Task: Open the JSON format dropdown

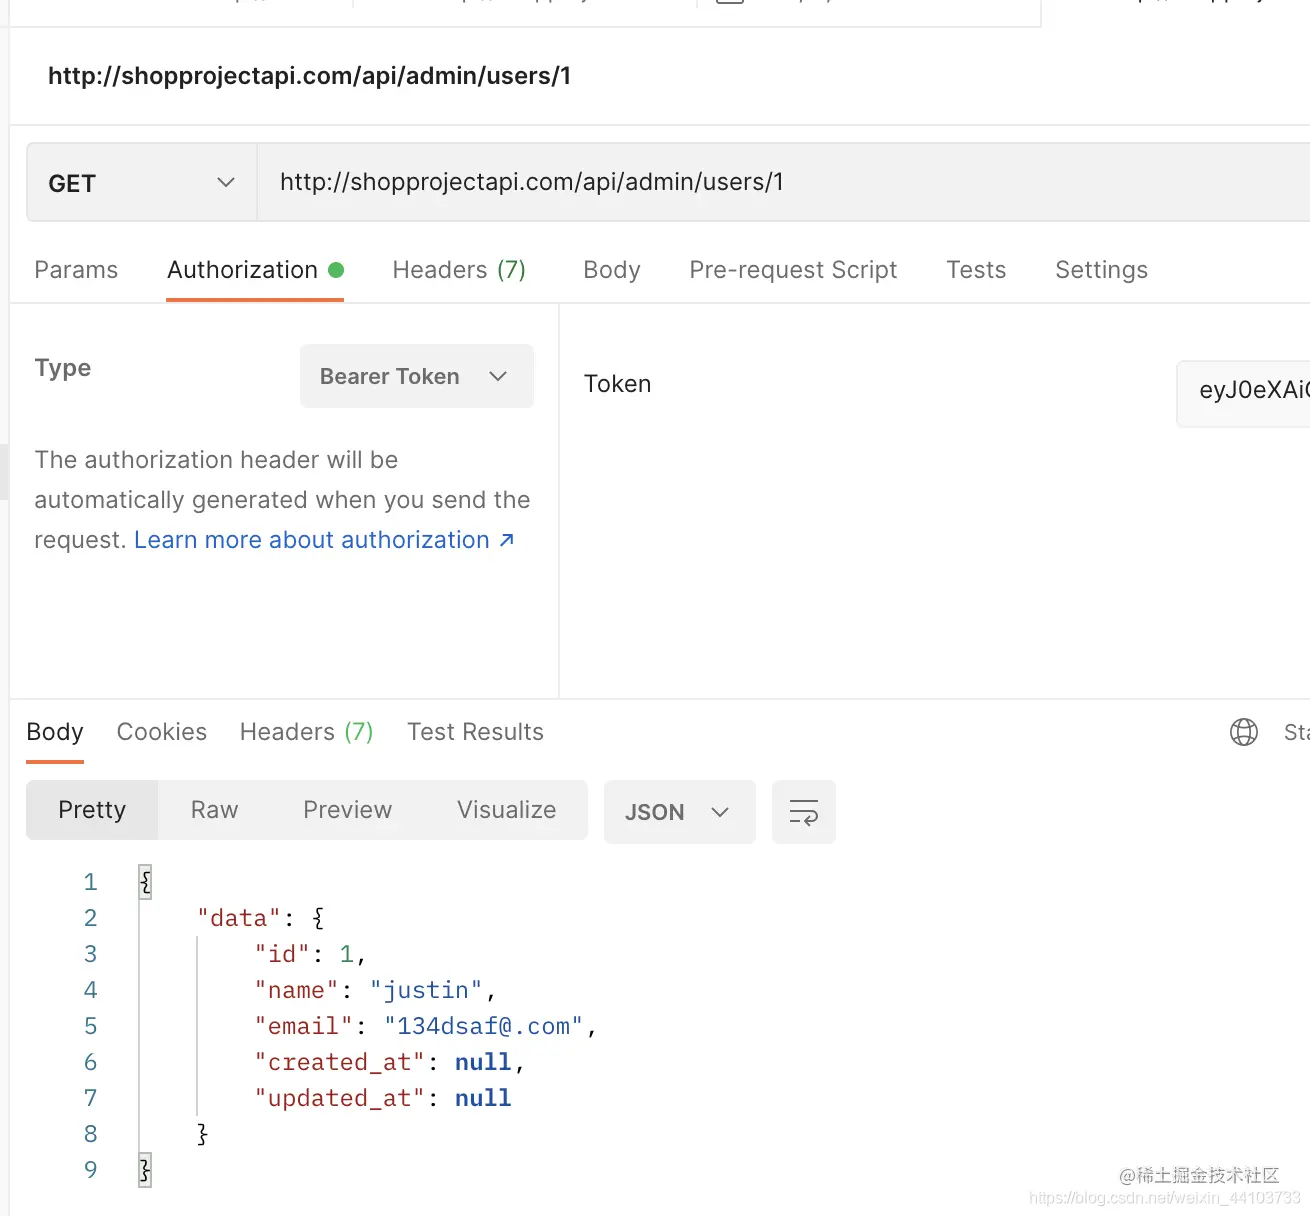Action: coord(678,812)
